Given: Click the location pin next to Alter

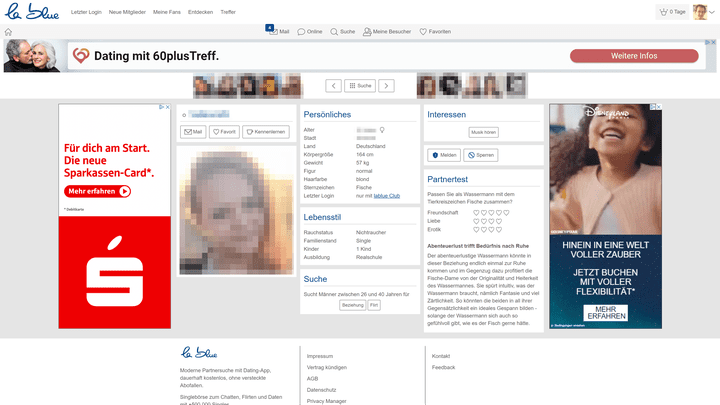Looking at the screenshot, I should tap(382, 130).
